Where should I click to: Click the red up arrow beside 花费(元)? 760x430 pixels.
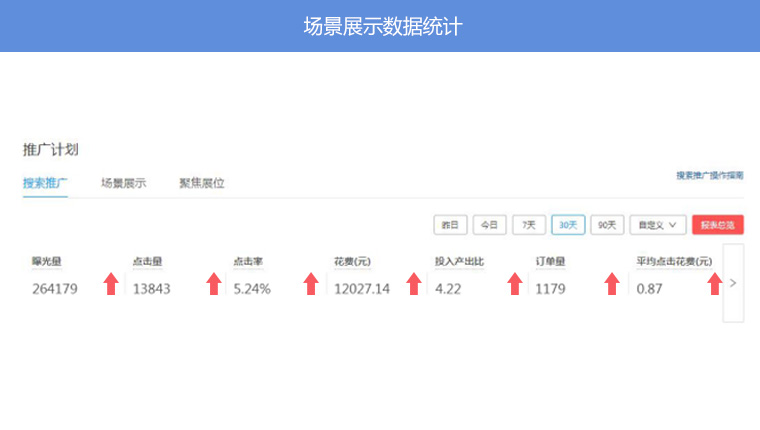click(413, 285)
